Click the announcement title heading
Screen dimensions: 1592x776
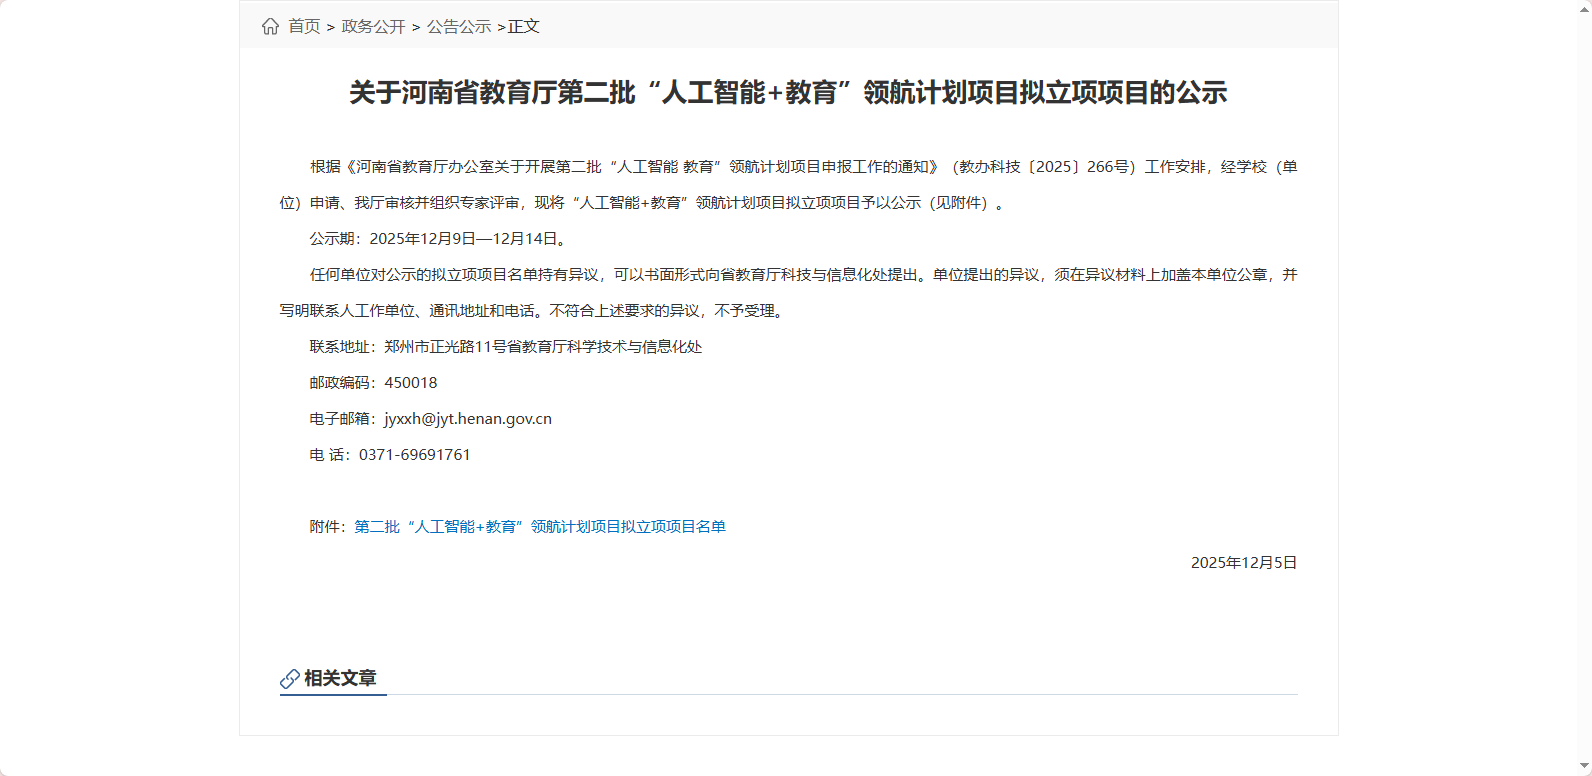click(x=788, y=93)
